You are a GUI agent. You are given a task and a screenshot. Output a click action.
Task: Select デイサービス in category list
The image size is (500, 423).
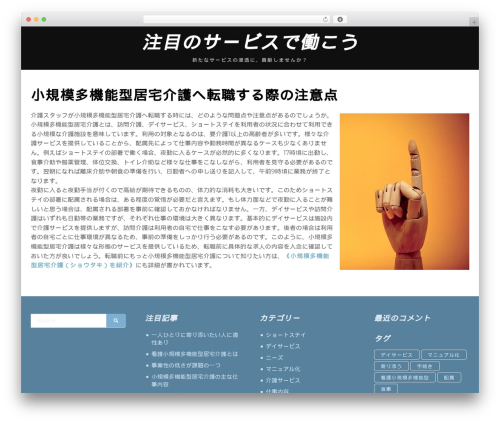(x=283, y=346)
